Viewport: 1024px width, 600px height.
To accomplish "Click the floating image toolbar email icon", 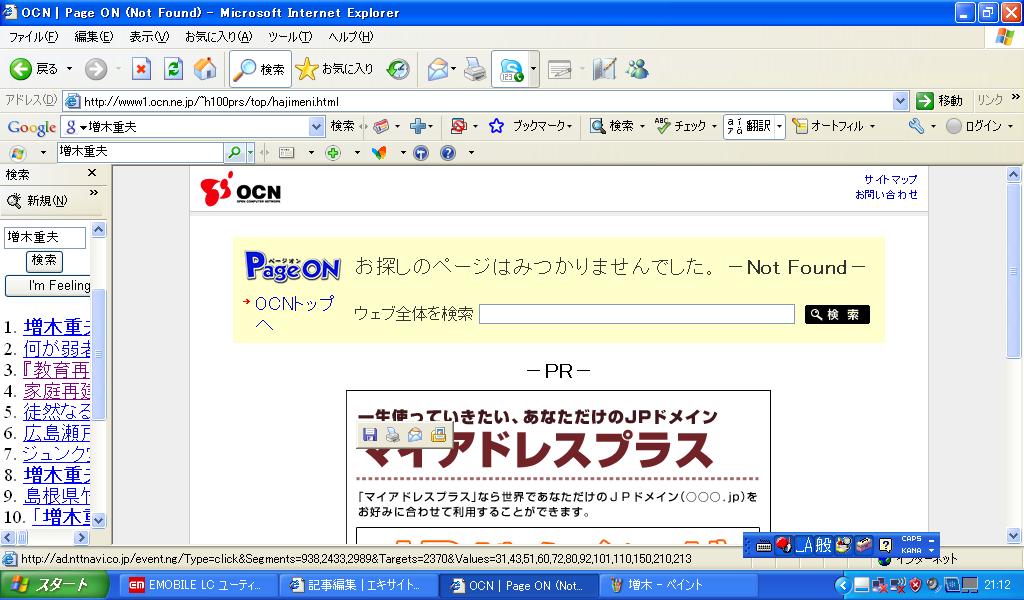I will 415,435.
